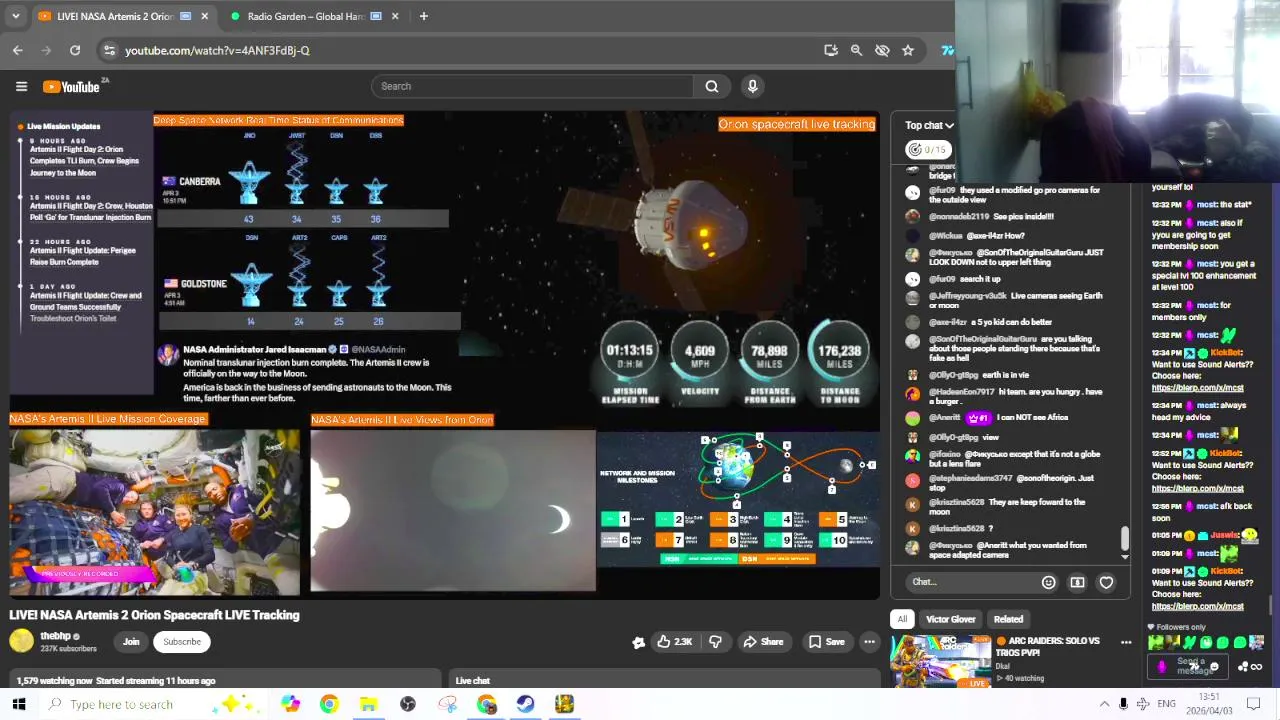The height and width of the screenshot is (720, 1280).
Task: Click the YouTube search input field
Action: (532, 86)
